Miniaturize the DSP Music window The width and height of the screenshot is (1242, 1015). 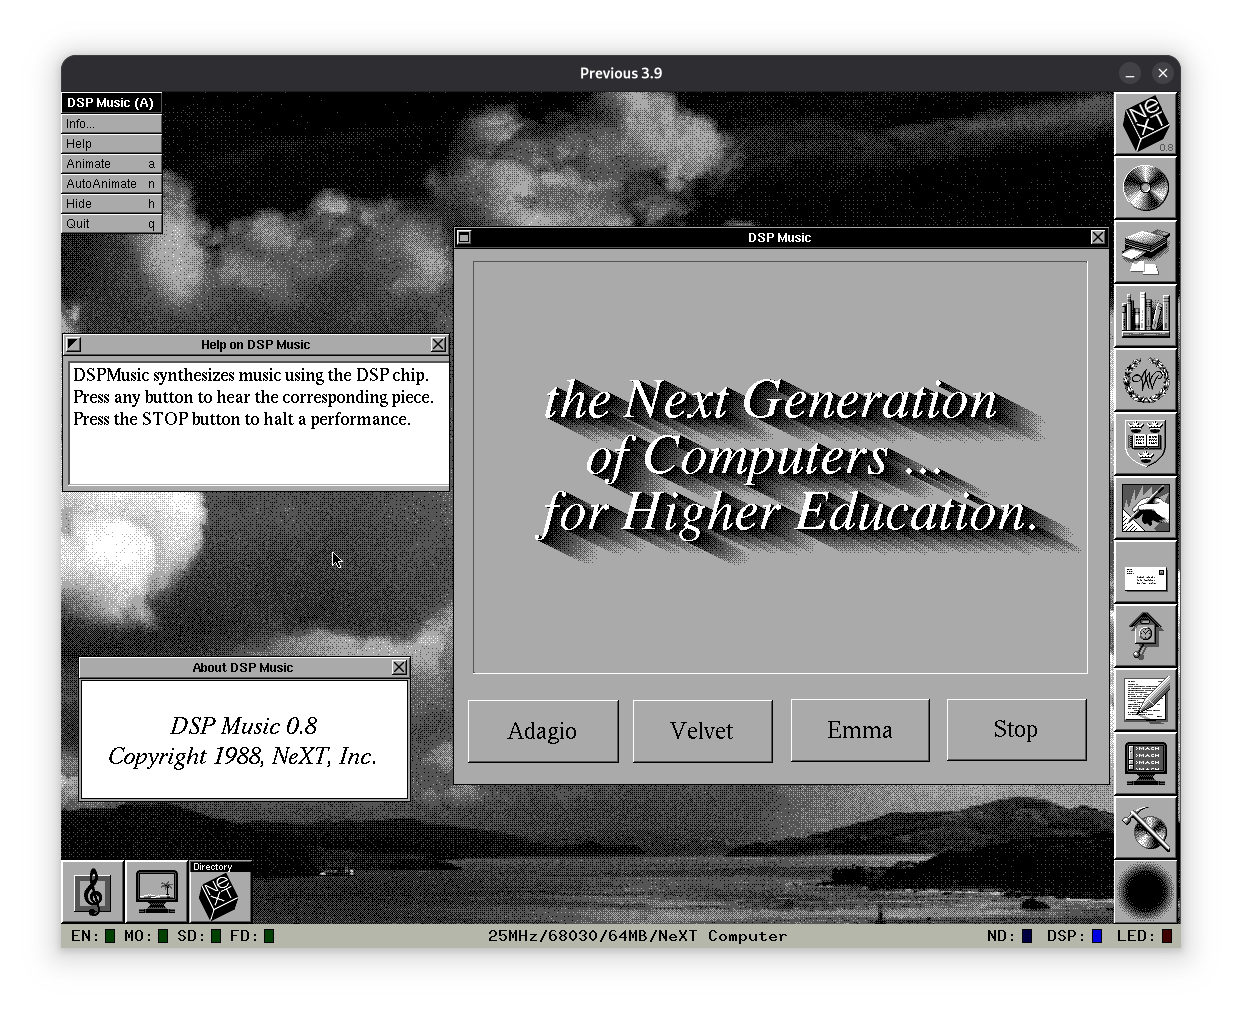click(x=464, y=237)
